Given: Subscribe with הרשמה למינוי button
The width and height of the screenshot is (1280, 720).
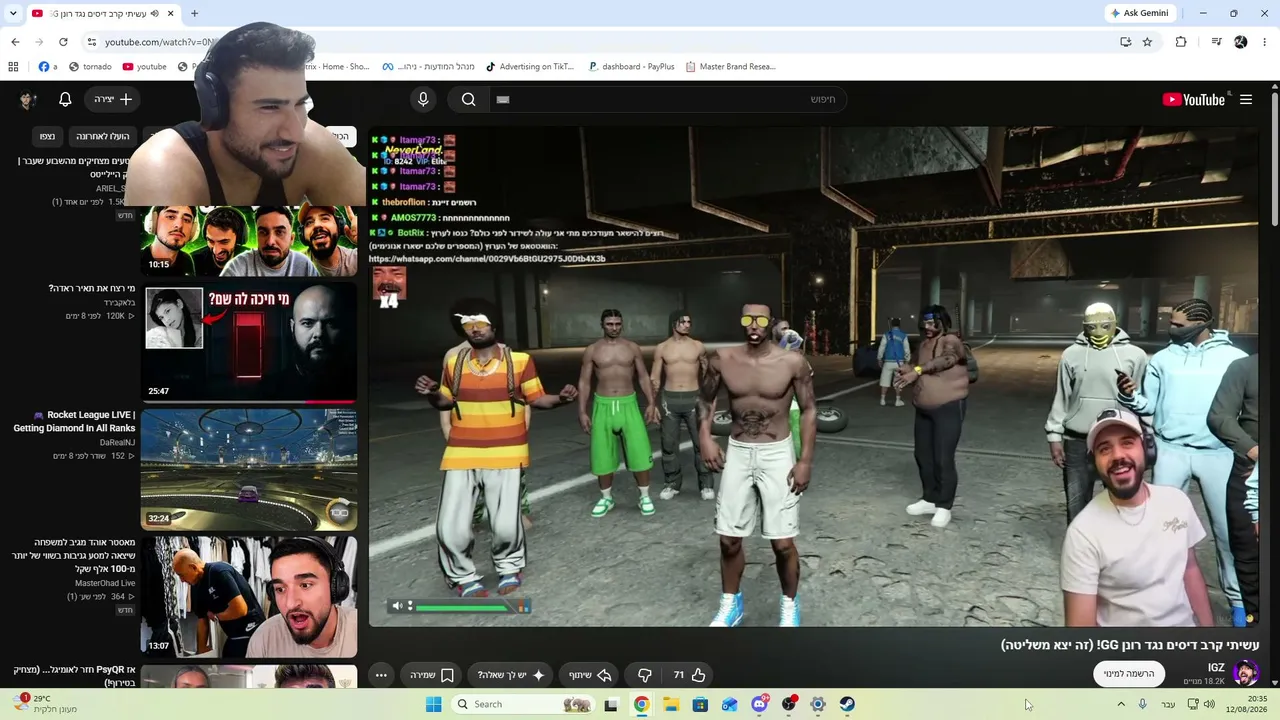Looking at the screenshot, I should pyautogui.click(x=1129, y=673).
